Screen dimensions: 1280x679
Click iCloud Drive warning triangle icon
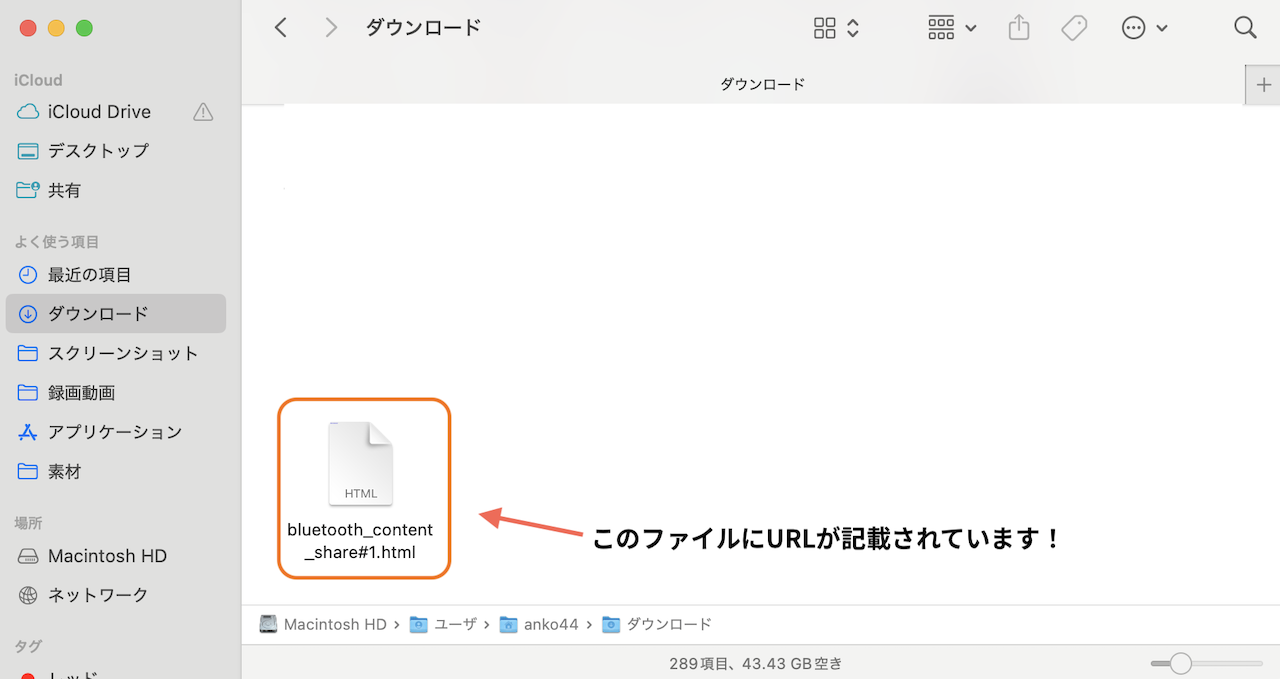(203, 112)
